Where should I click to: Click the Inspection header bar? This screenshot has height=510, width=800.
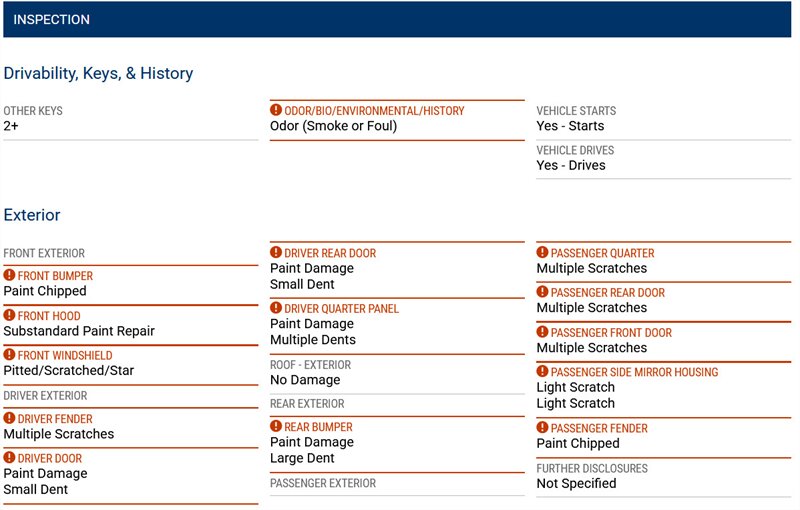click(x=397, y=19)
